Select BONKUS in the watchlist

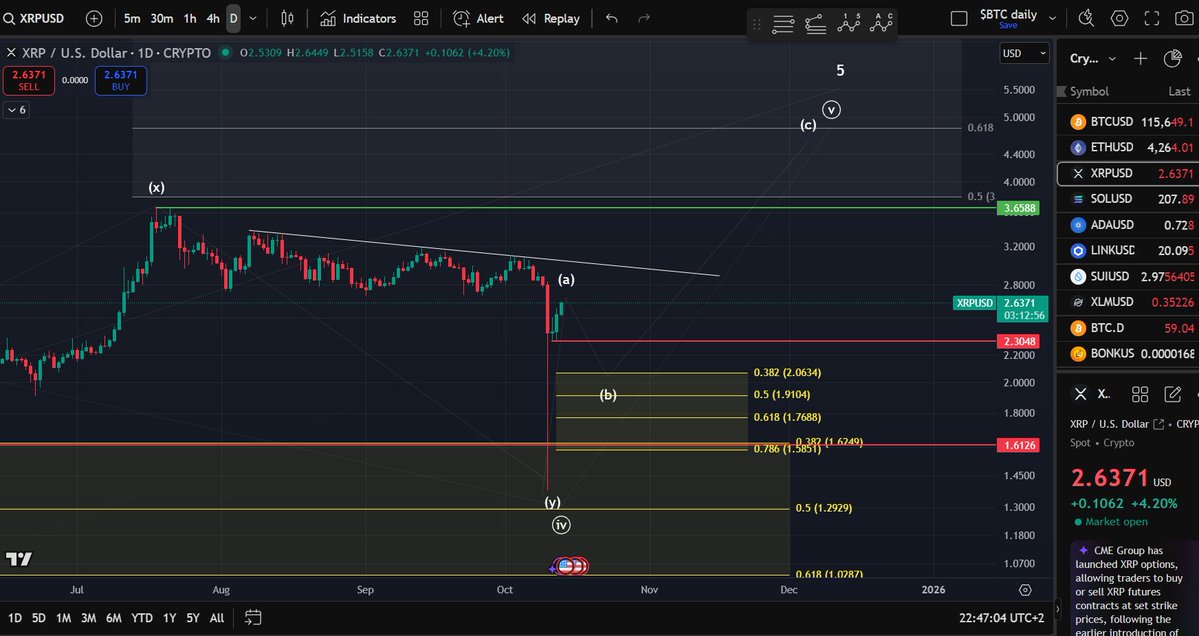pos(1128,354)
